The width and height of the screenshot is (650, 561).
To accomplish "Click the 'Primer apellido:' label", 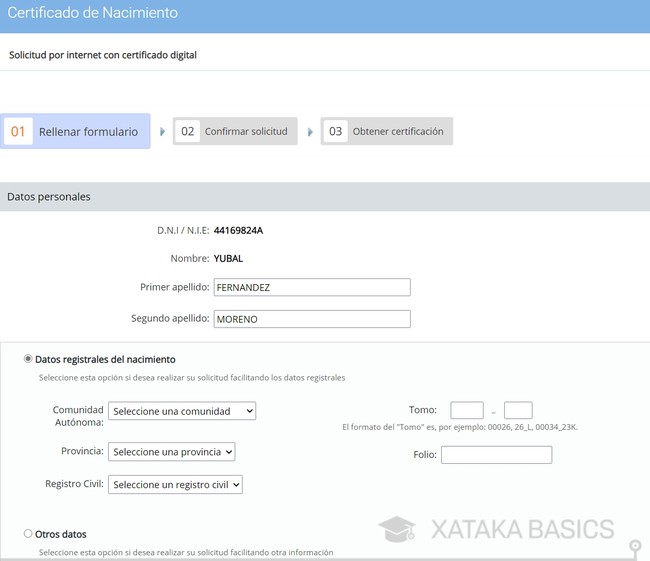I will coord(175,287).
